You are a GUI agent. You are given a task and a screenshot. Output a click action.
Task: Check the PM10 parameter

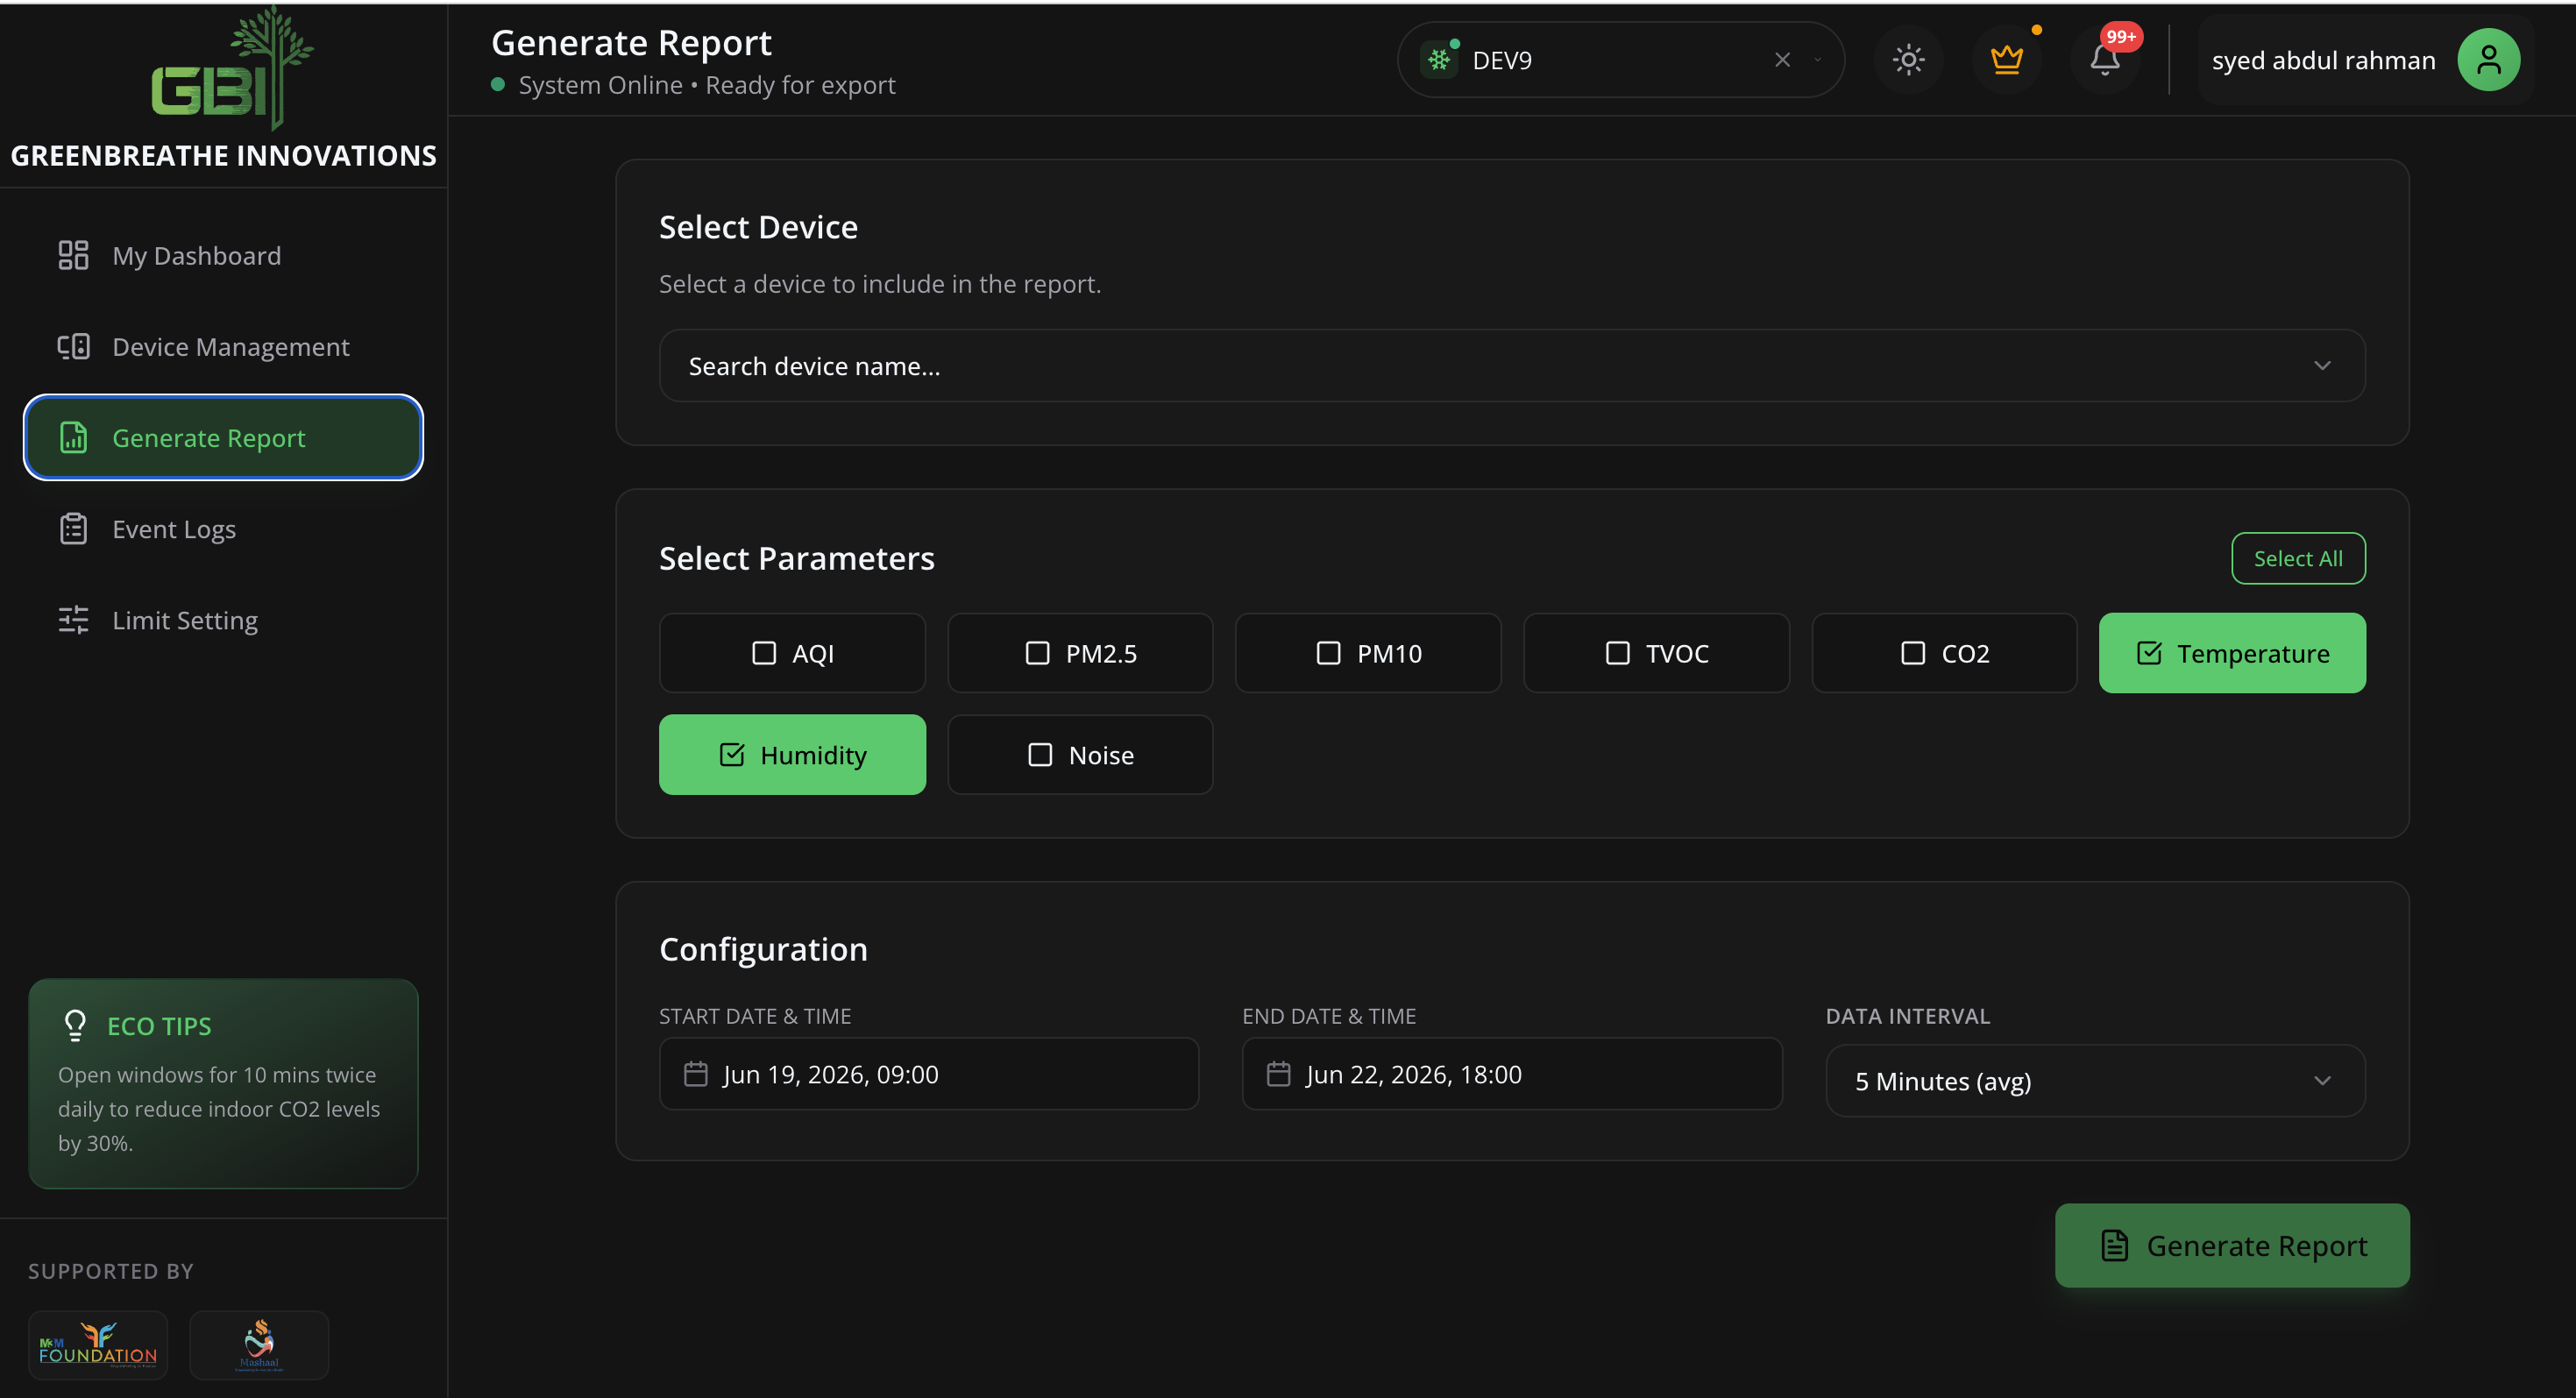pyautogui.click(x=1368, y=653)
